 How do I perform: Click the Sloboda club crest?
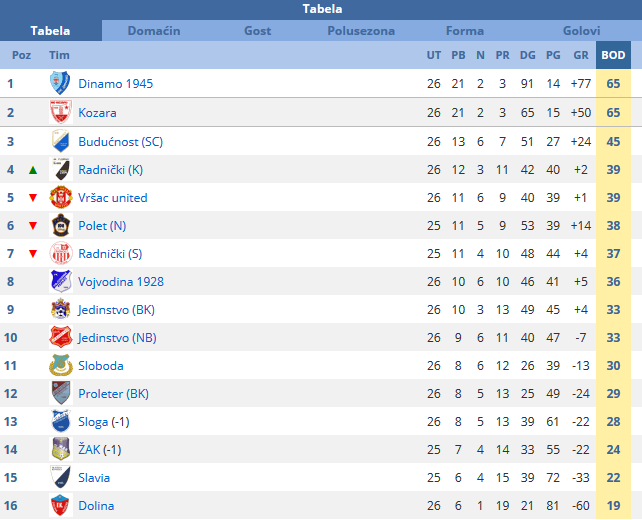pos(61,365)
